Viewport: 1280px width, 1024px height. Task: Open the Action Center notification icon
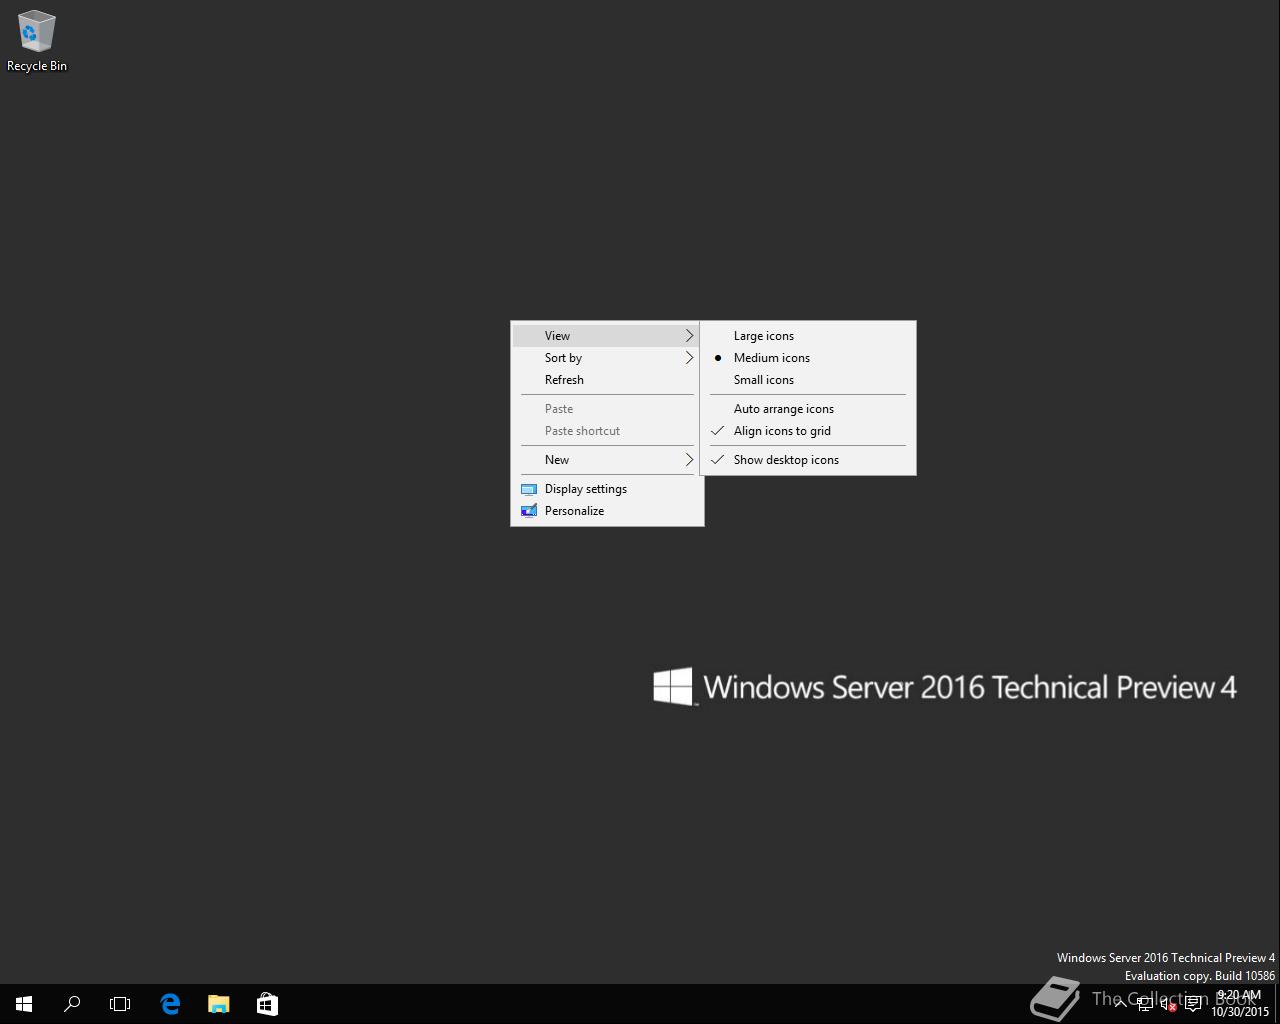(x=1193, y=1004)
